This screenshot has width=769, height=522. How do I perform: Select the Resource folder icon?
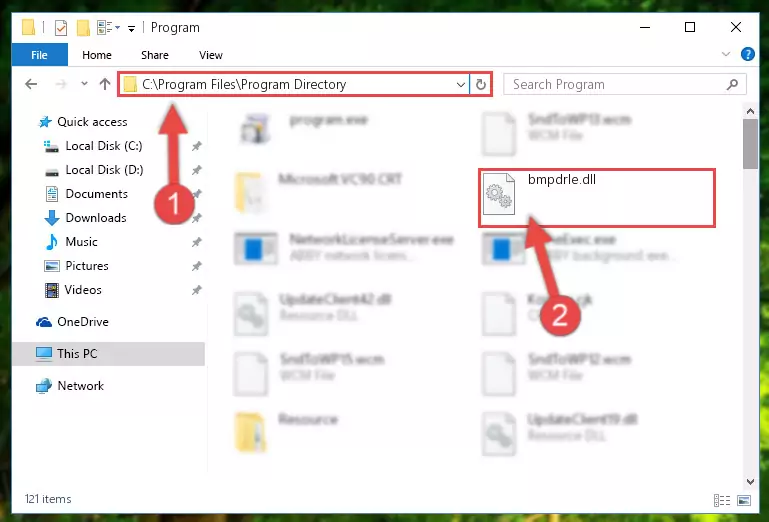(251, 433)
